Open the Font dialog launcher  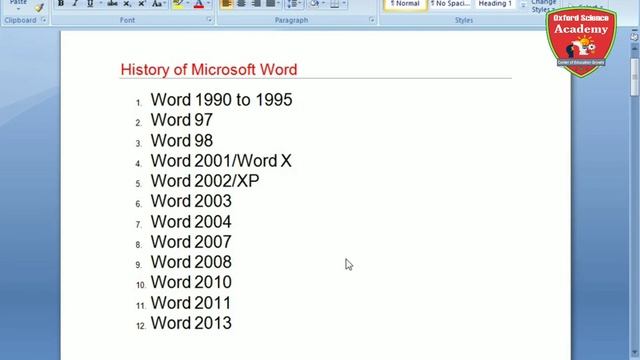[x=210, y=20]
